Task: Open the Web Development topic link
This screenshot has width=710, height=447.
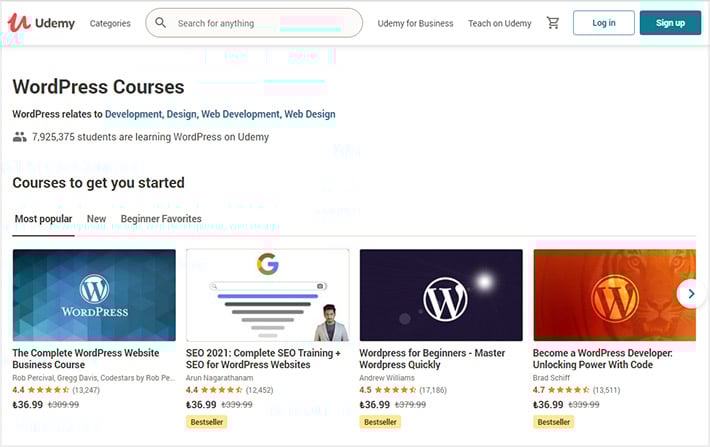Action: click(241, 114)
